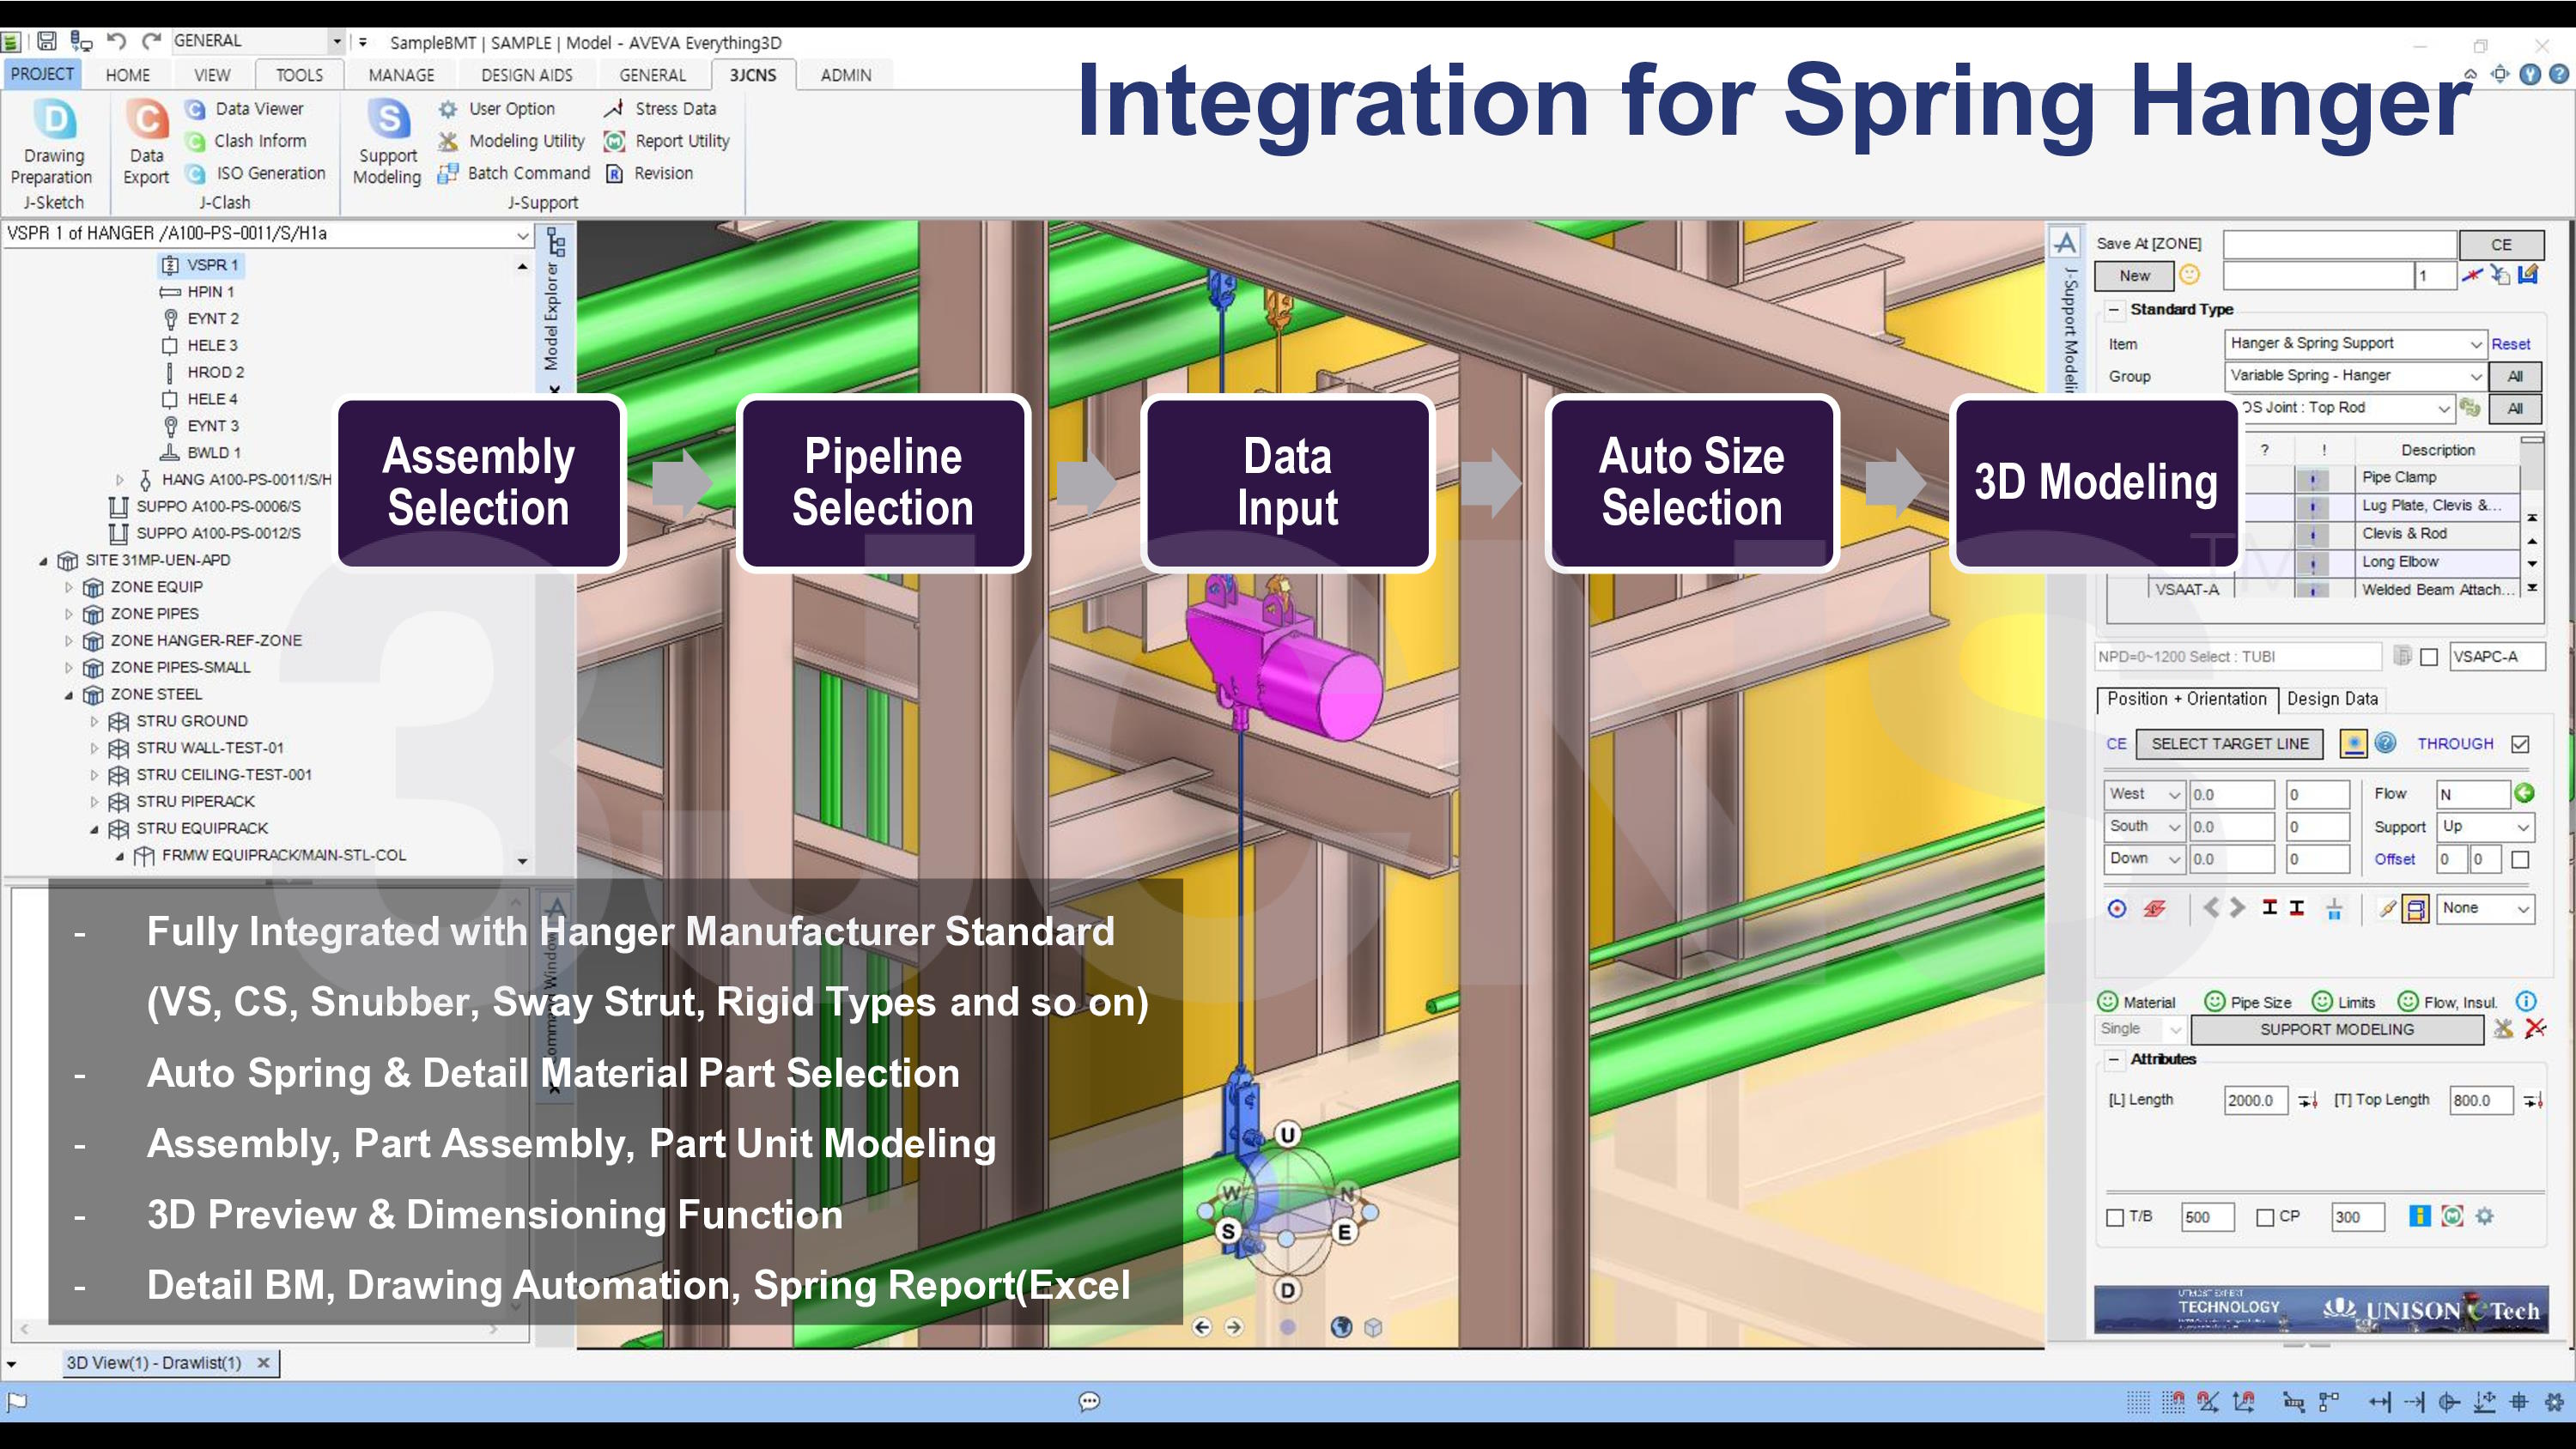Click the CE button next to Save At

pyautogui.click(x=2501, y=244)
